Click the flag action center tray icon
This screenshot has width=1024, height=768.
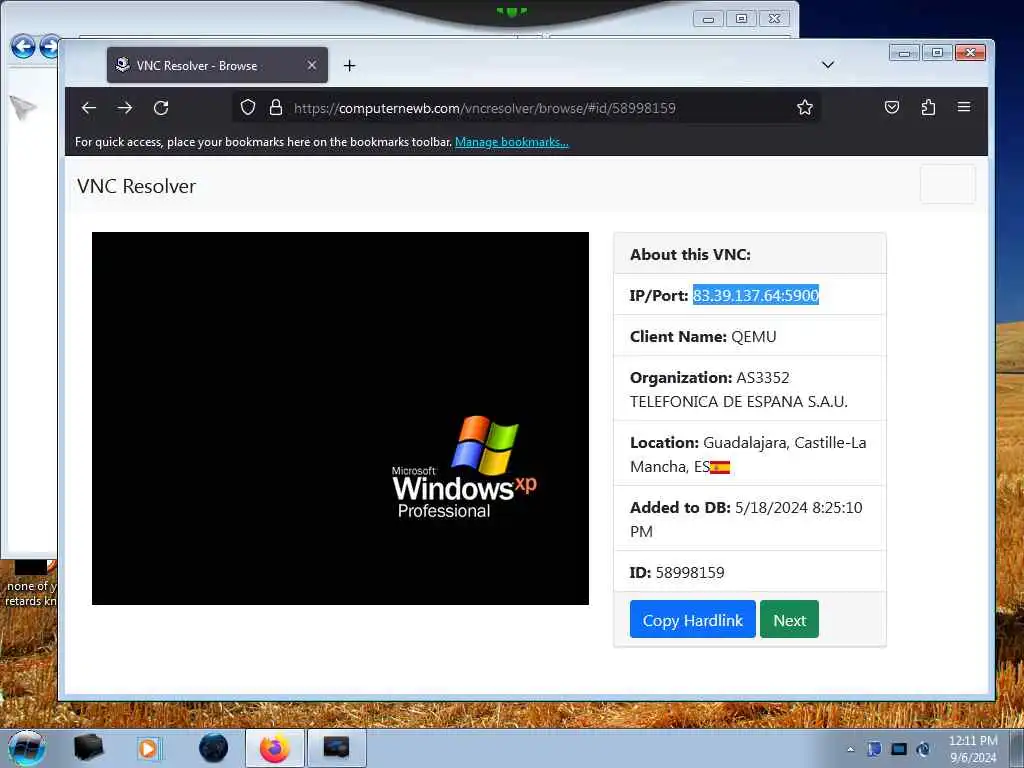point(874,749)
